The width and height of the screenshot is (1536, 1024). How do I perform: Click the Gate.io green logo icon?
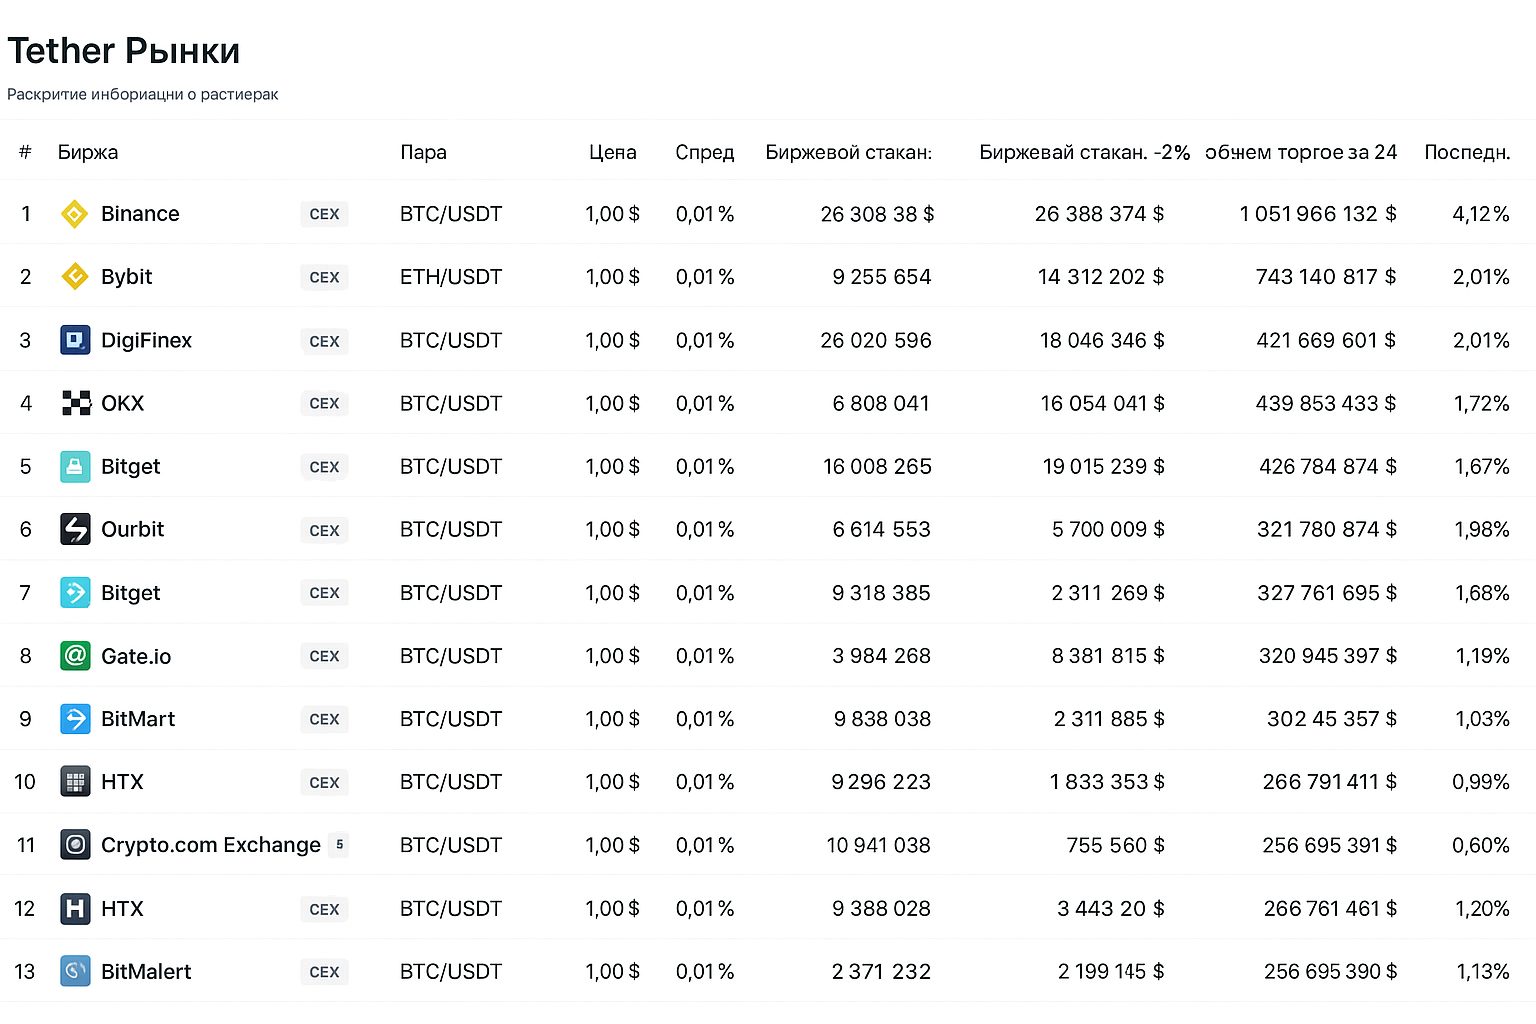point(75,656)
